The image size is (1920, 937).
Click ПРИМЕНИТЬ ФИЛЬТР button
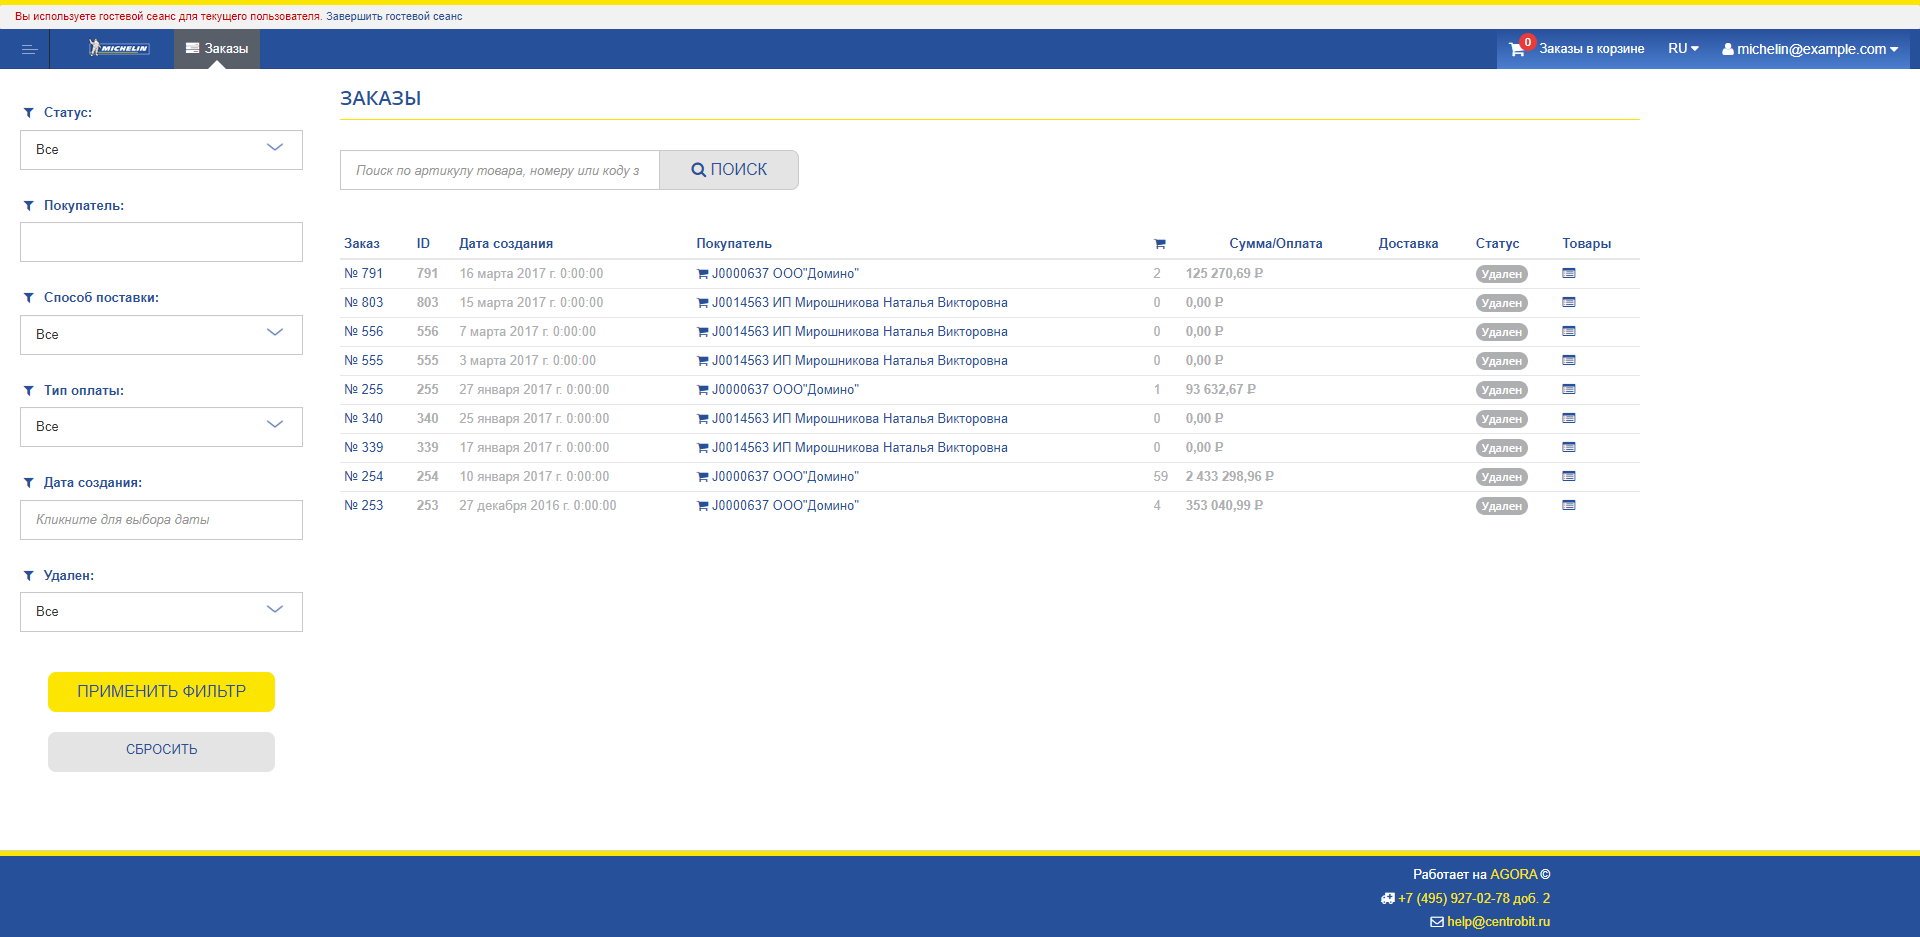tap(161, 692)
